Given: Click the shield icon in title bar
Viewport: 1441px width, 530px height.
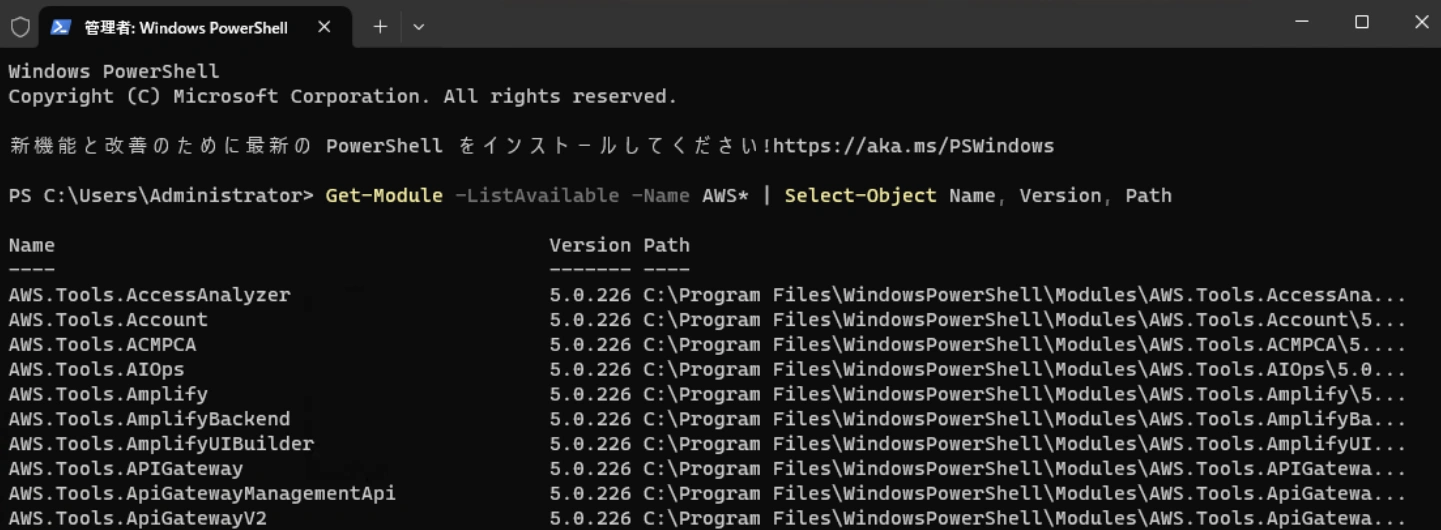Looking at the screenshot, I should [20, 27].
